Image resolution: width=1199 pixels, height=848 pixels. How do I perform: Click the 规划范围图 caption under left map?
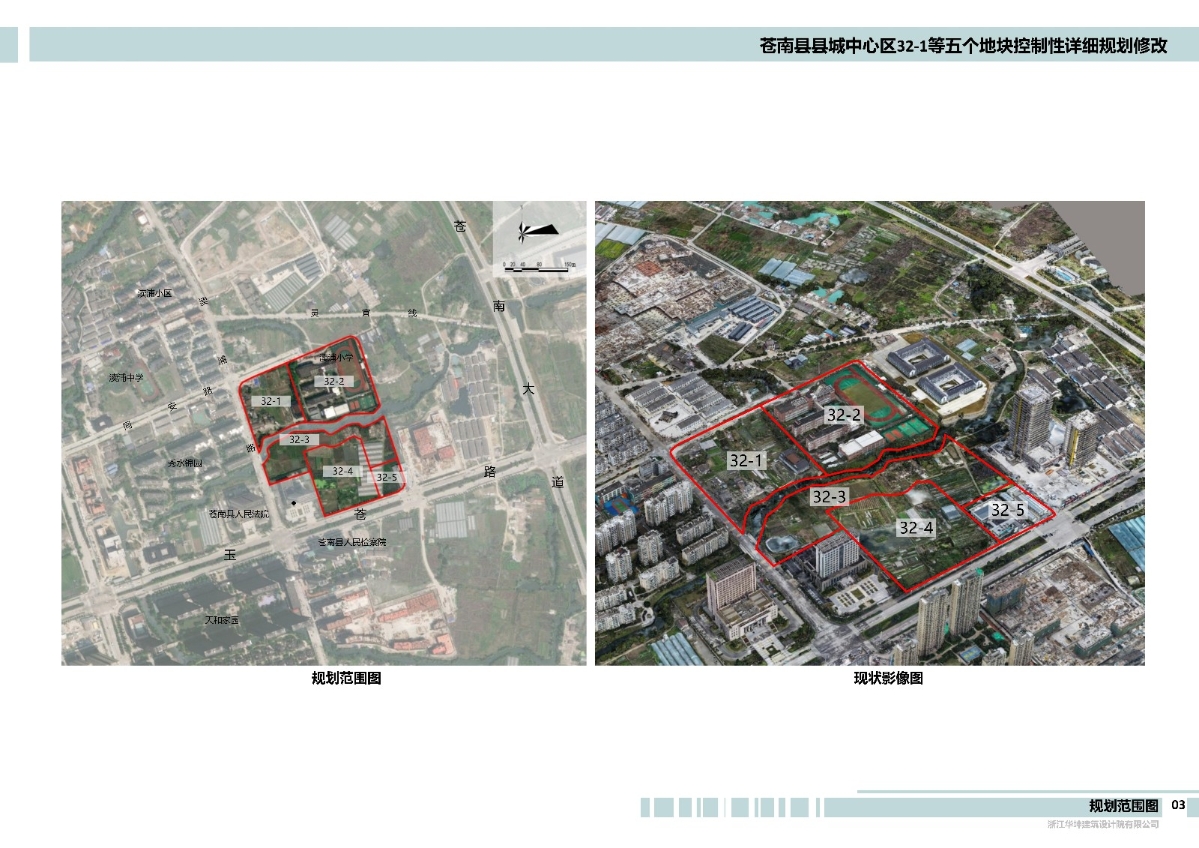(346, 679)
